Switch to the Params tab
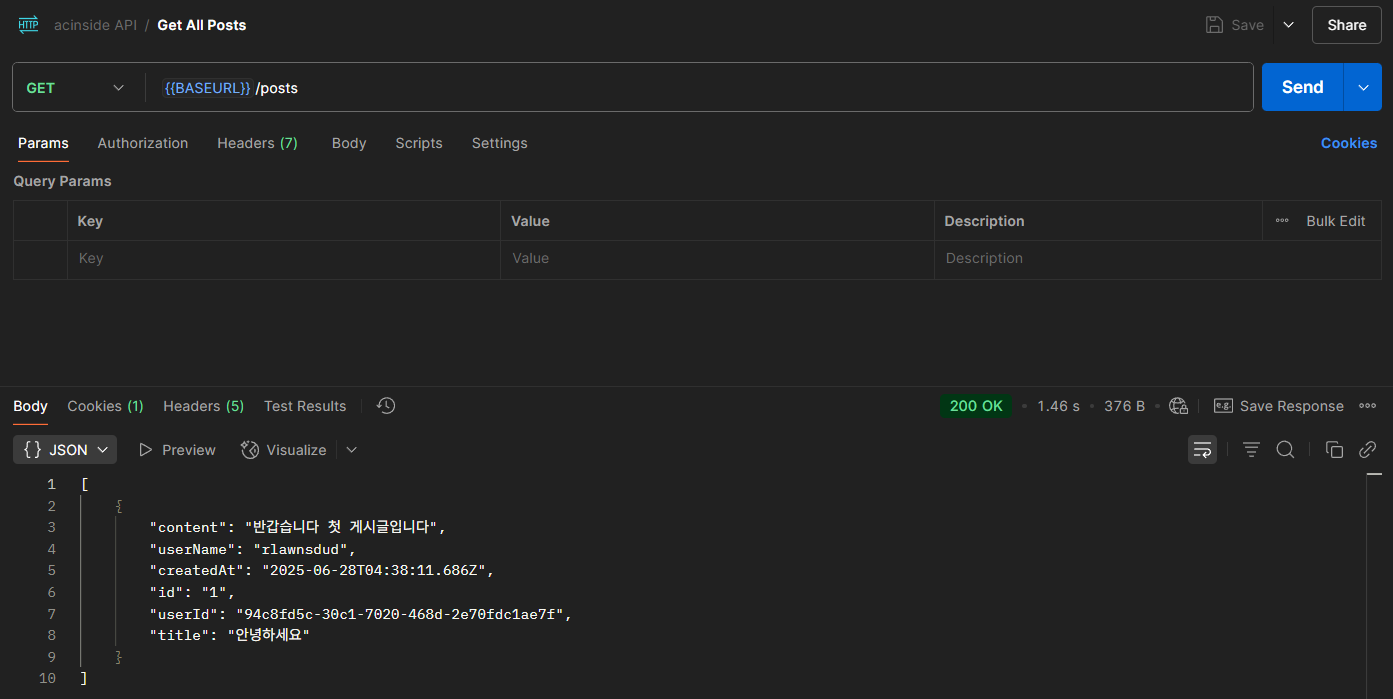Image resolution: width=1393 pixels, height=699 pixels. point(43,143)
